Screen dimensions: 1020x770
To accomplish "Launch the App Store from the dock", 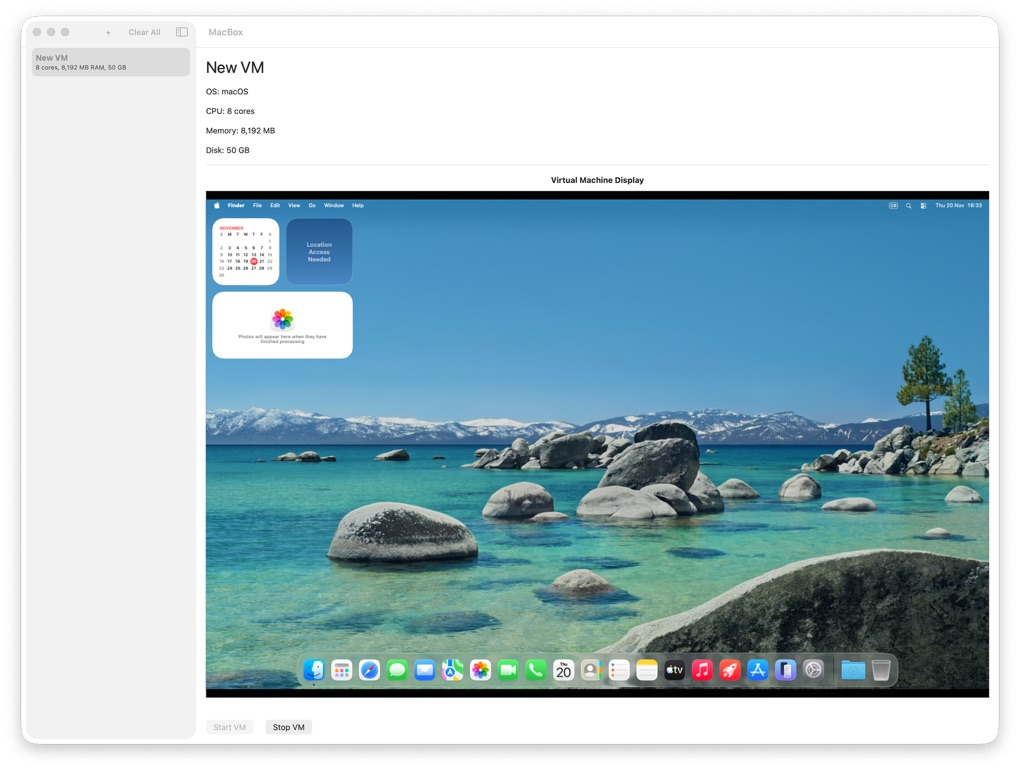I will (x=756, y=670).
